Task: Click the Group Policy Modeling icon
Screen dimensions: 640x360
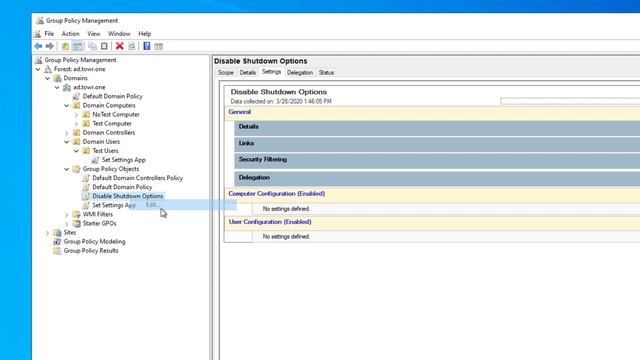Action: point(58,242)
